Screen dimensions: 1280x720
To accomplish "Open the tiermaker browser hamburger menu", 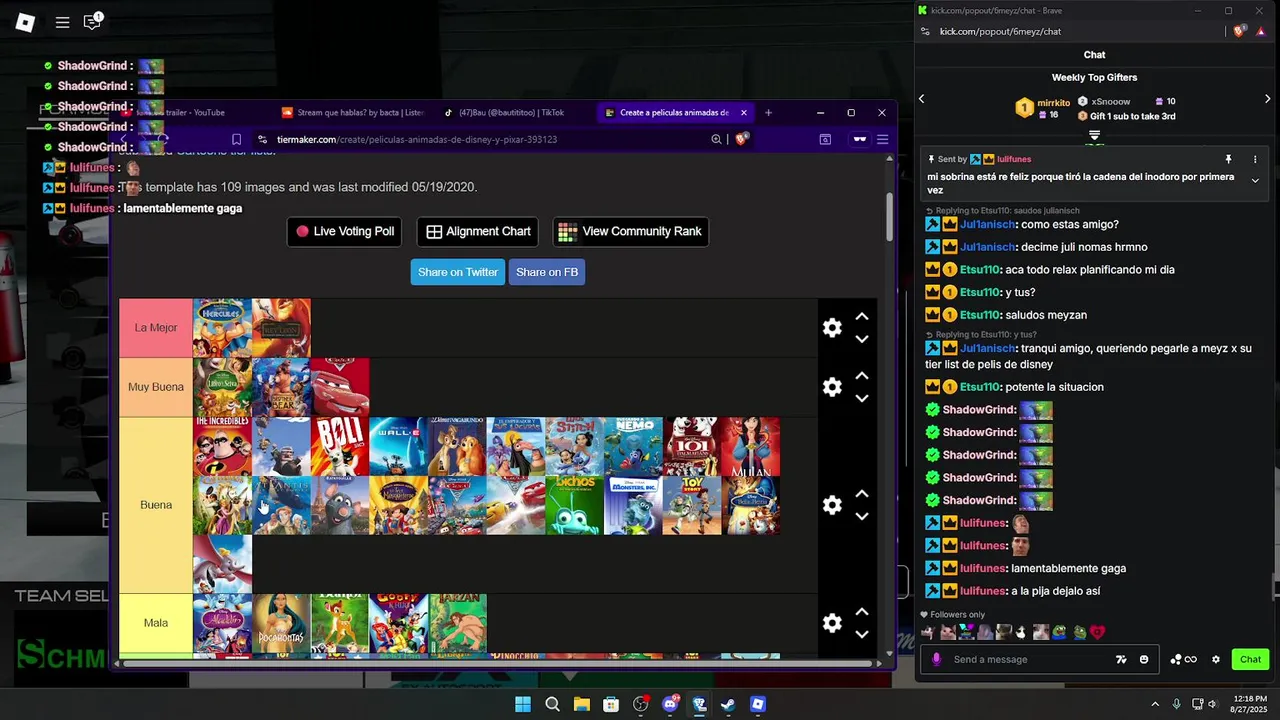I will pyautogui.click(x=882, y=140).
